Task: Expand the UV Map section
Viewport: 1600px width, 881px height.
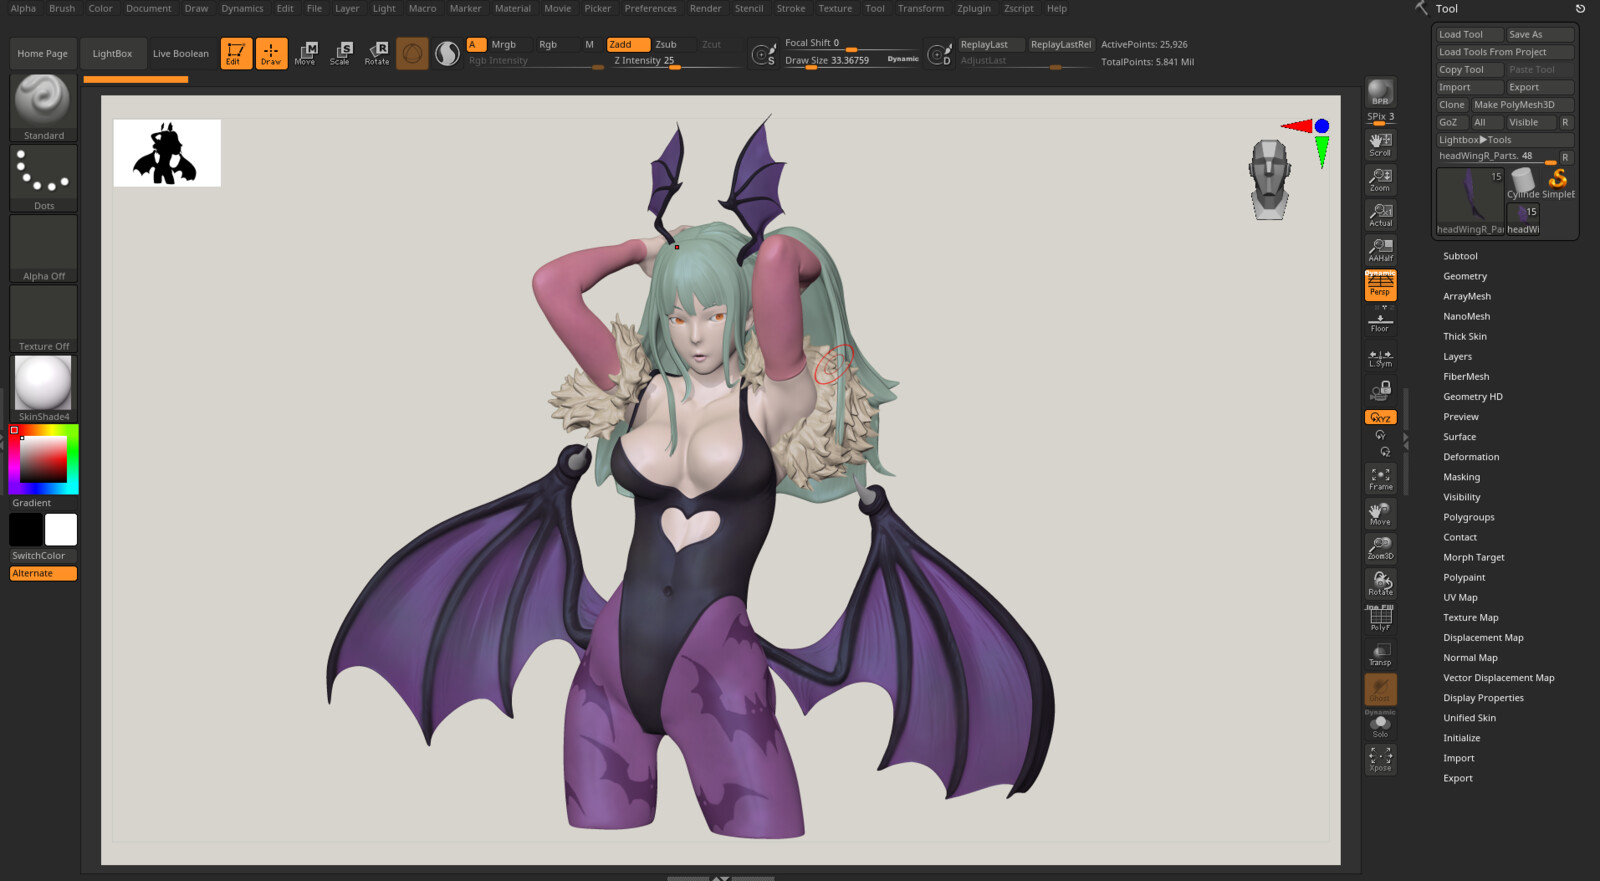Action: click(1460, 597)
